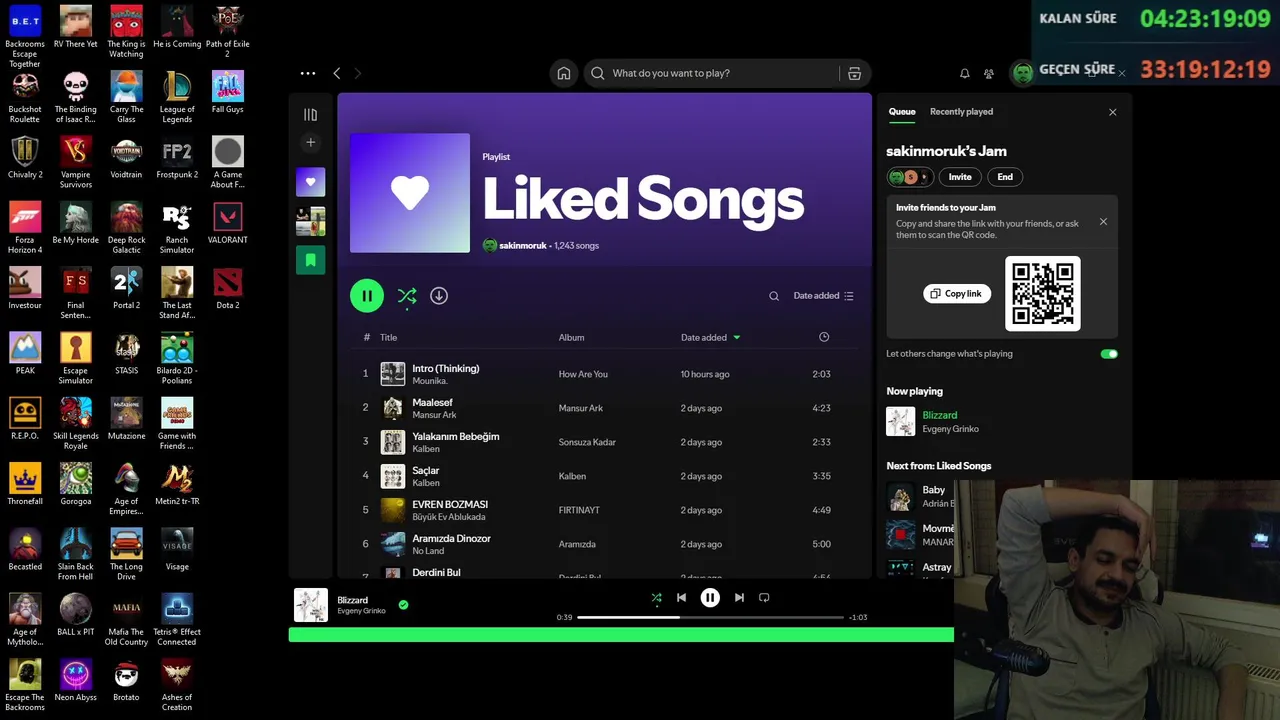Open the Date added sort dropdown
The width and height of the screenshot is (1280, 720).
coord(823,296)
